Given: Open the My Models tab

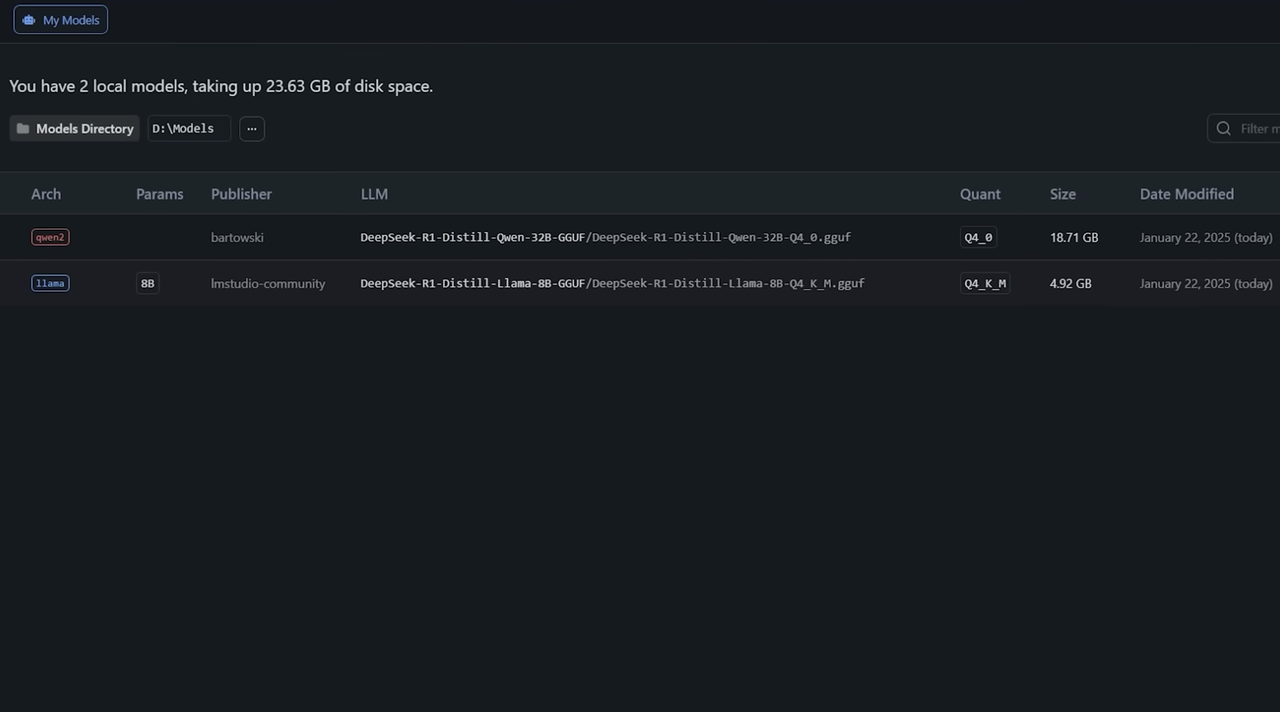Looking at the screenshot, I should tap(61, 20).
